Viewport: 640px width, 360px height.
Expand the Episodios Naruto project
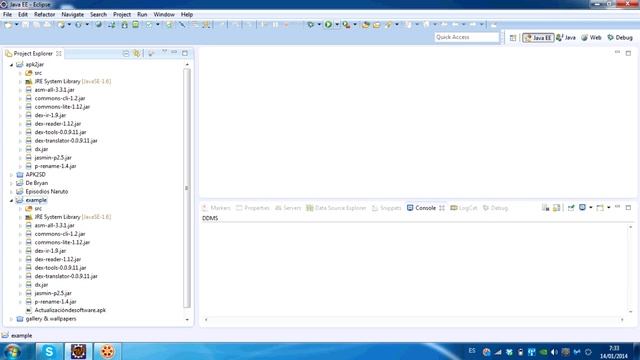(x=11, y=191)
